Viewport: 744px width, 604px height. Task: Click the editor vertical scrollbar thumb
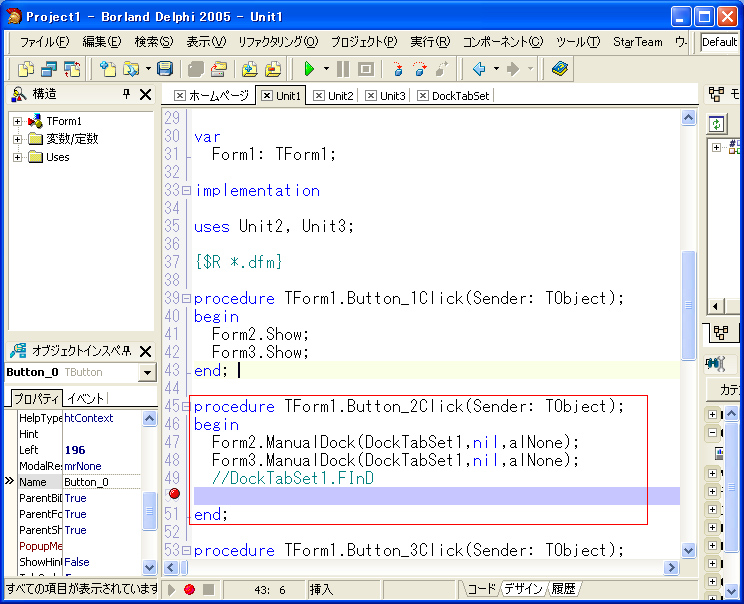click(688, 306)
